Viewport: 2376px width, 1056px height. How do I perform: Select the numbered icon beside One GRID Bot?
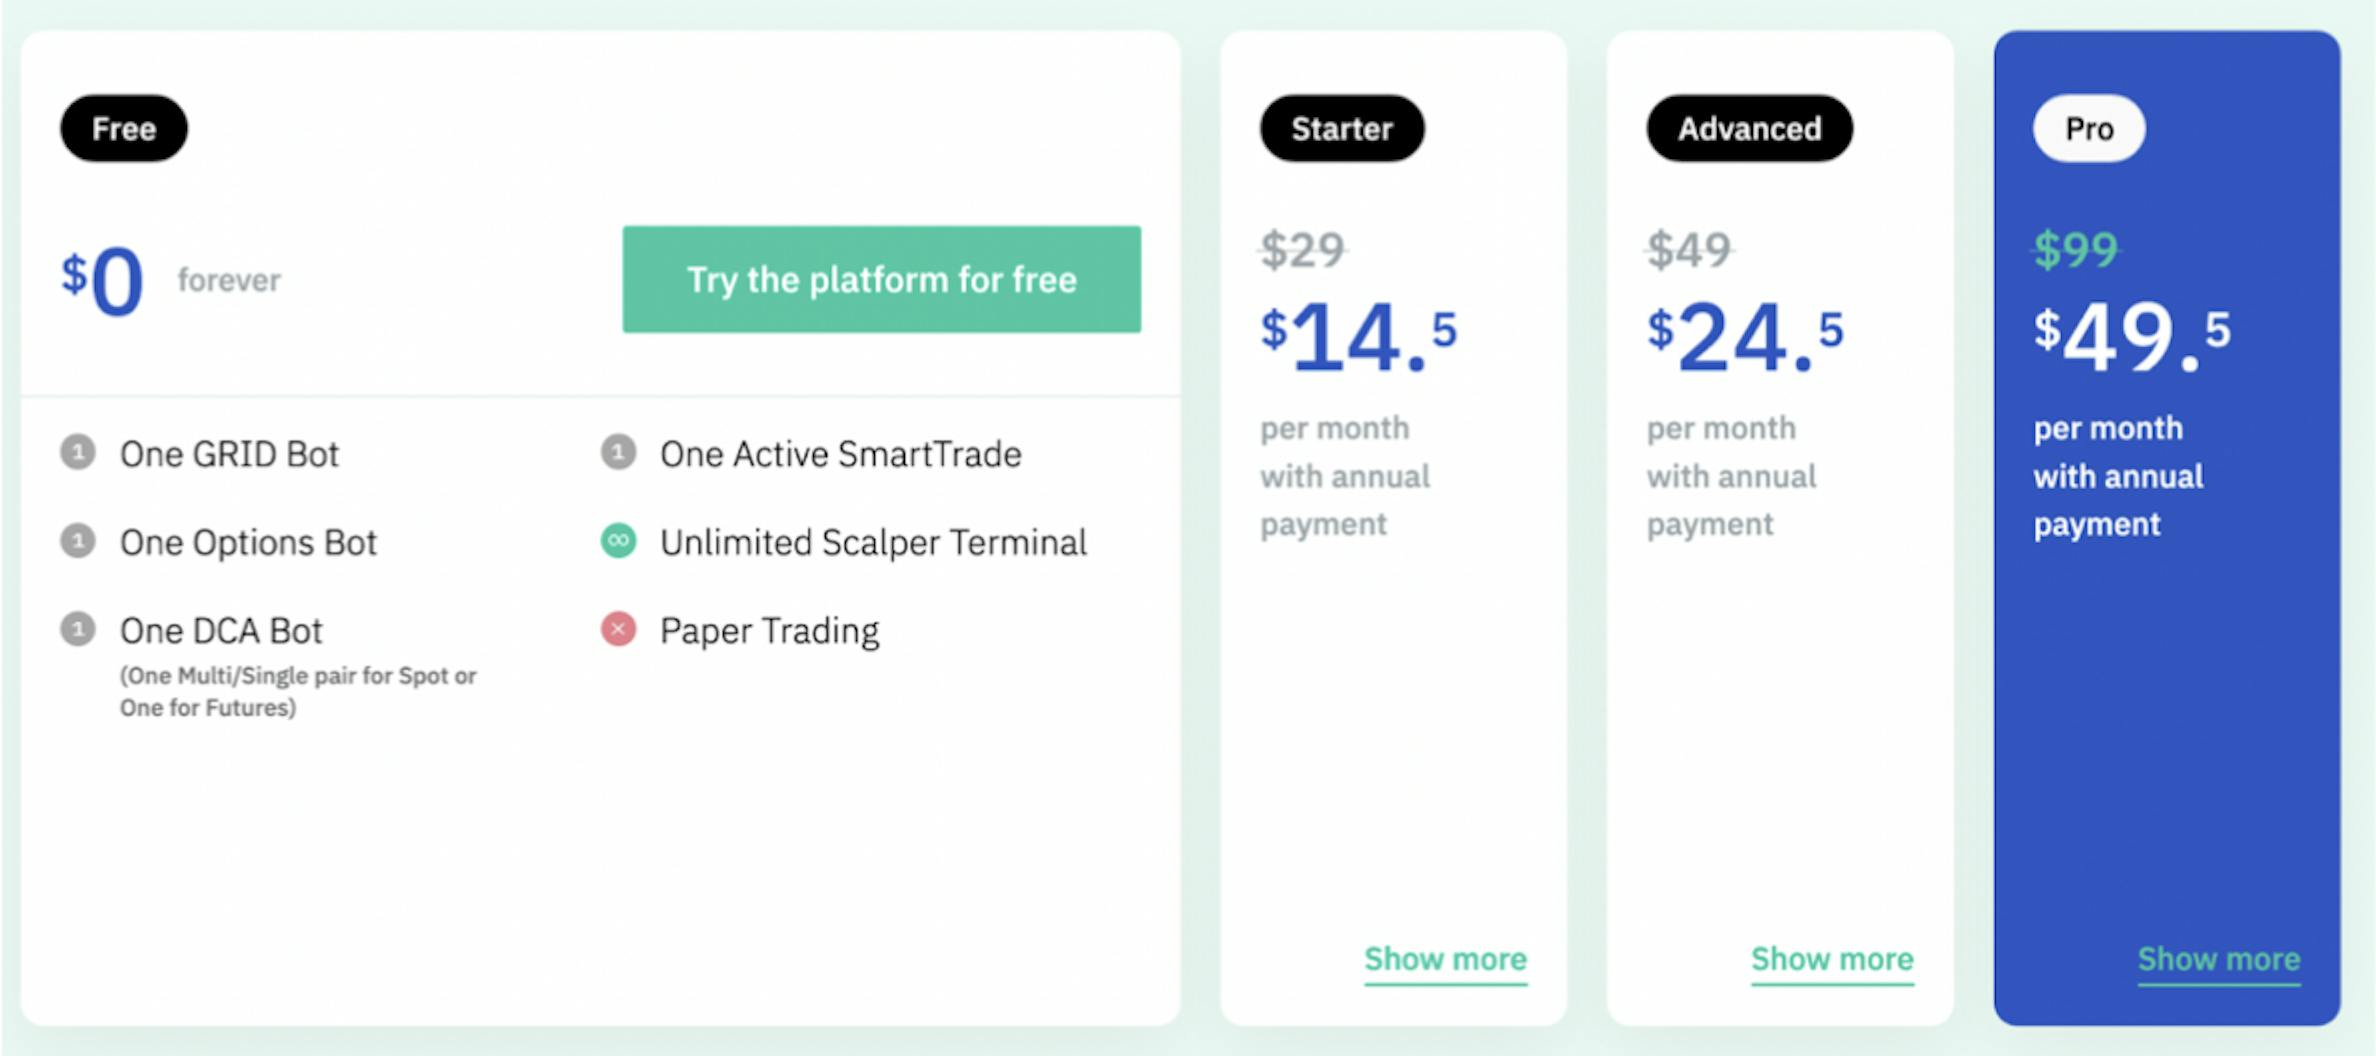coord(79,454)
